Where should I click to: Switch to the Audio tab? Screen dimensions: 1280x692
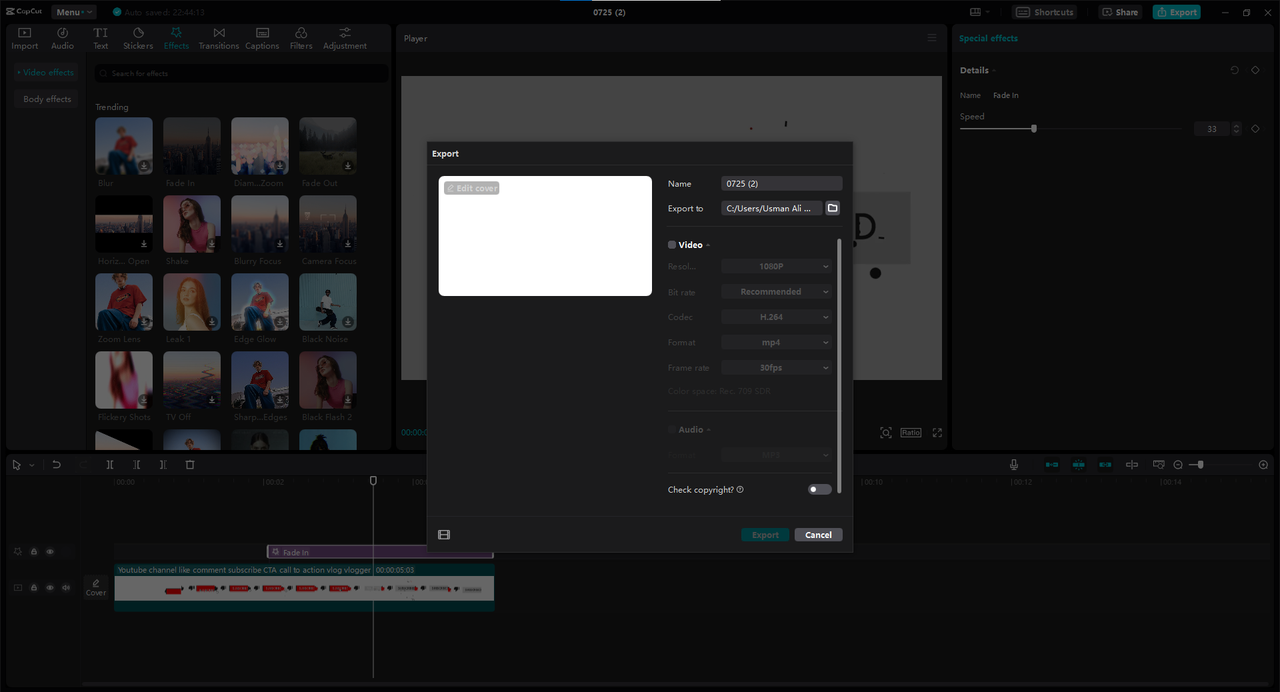pyautogui.click(x=63, y=38)
